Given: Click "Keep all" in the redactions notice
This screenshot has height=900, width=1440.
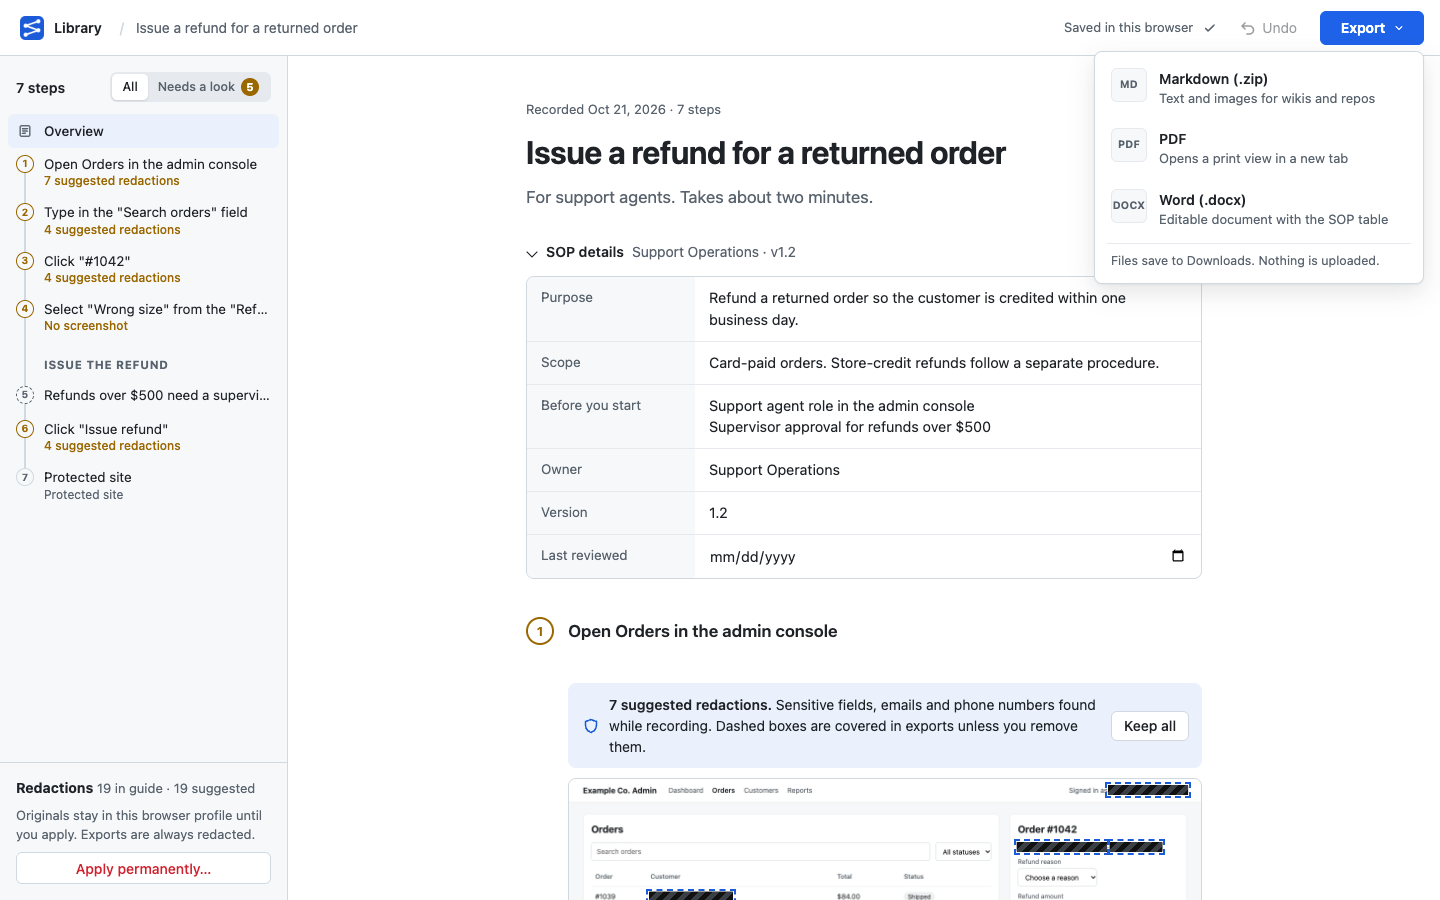Looking at the screenshot, I should click(x=1150, y=726).
